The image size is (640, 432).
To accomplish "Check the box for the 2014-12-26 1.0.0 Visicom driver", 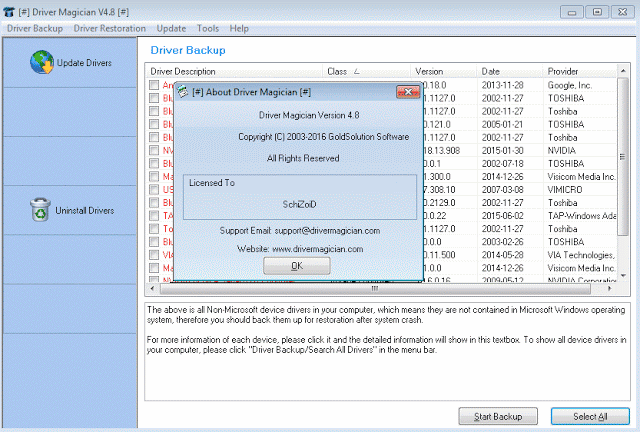I will pos(154,268).
